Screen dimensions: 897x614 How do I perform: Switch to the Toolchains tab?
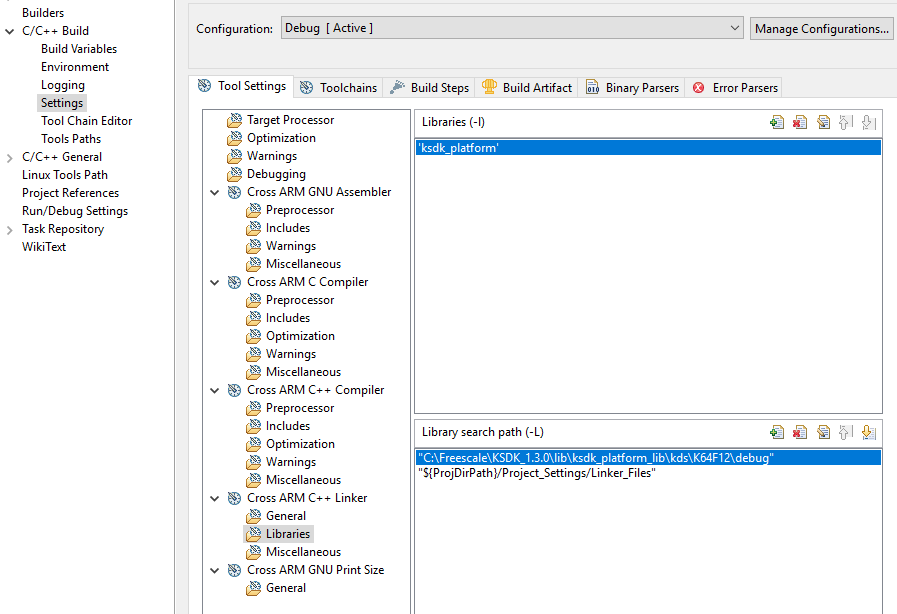(338, 88)
